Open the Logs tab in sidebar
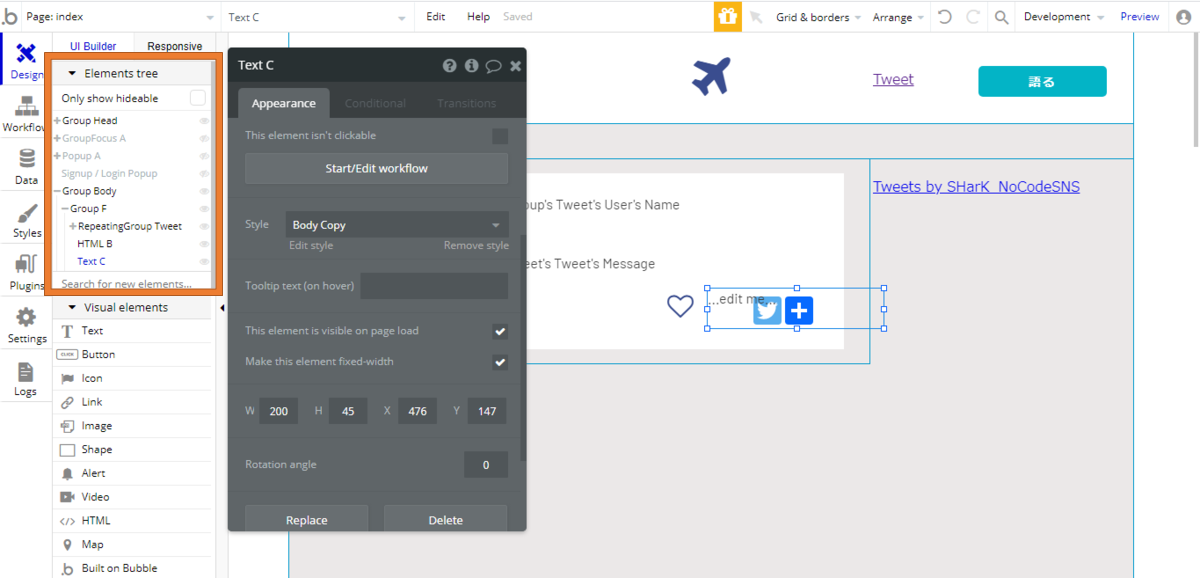The image size is (1200, 578). [x=26, y=378]
